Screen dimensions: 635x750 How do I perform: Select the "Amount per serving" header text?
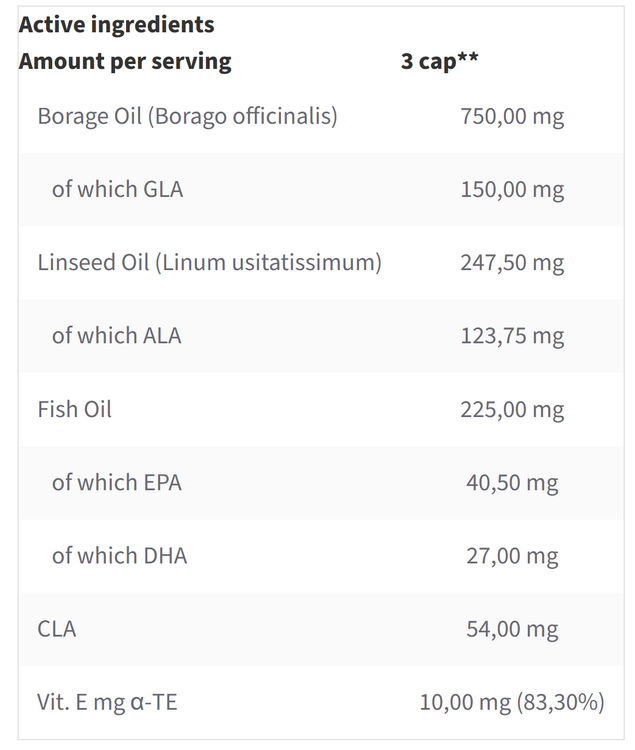[125, 61]
